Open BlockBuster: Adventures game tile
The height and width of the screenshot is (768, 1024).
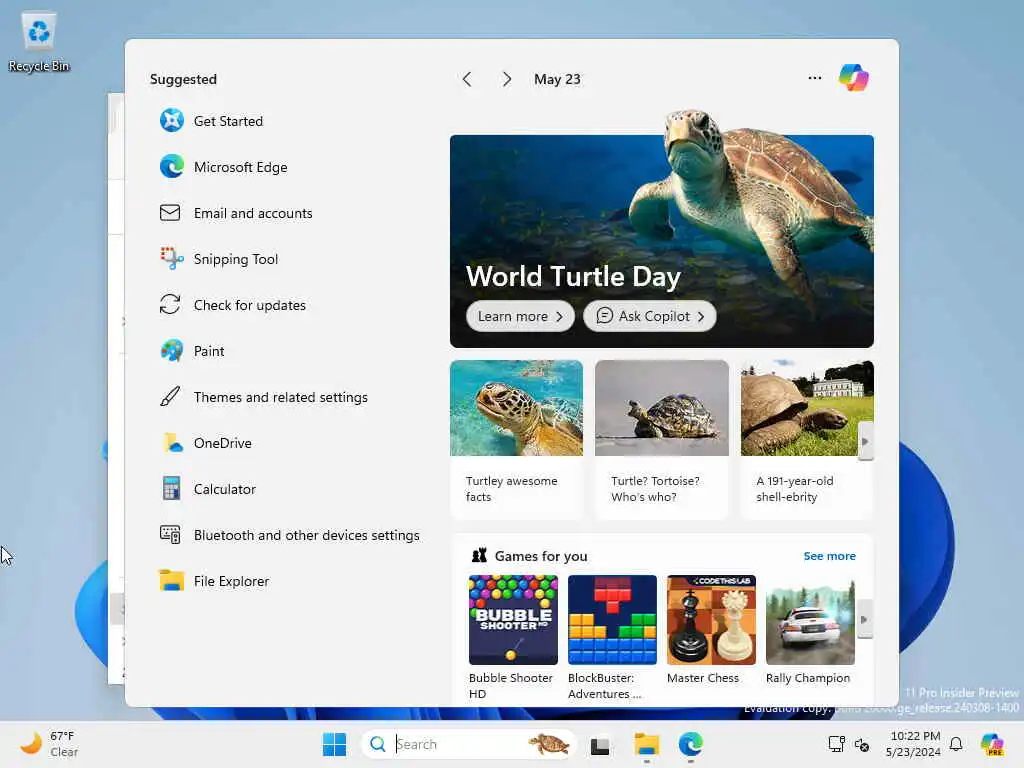point(613,637)
